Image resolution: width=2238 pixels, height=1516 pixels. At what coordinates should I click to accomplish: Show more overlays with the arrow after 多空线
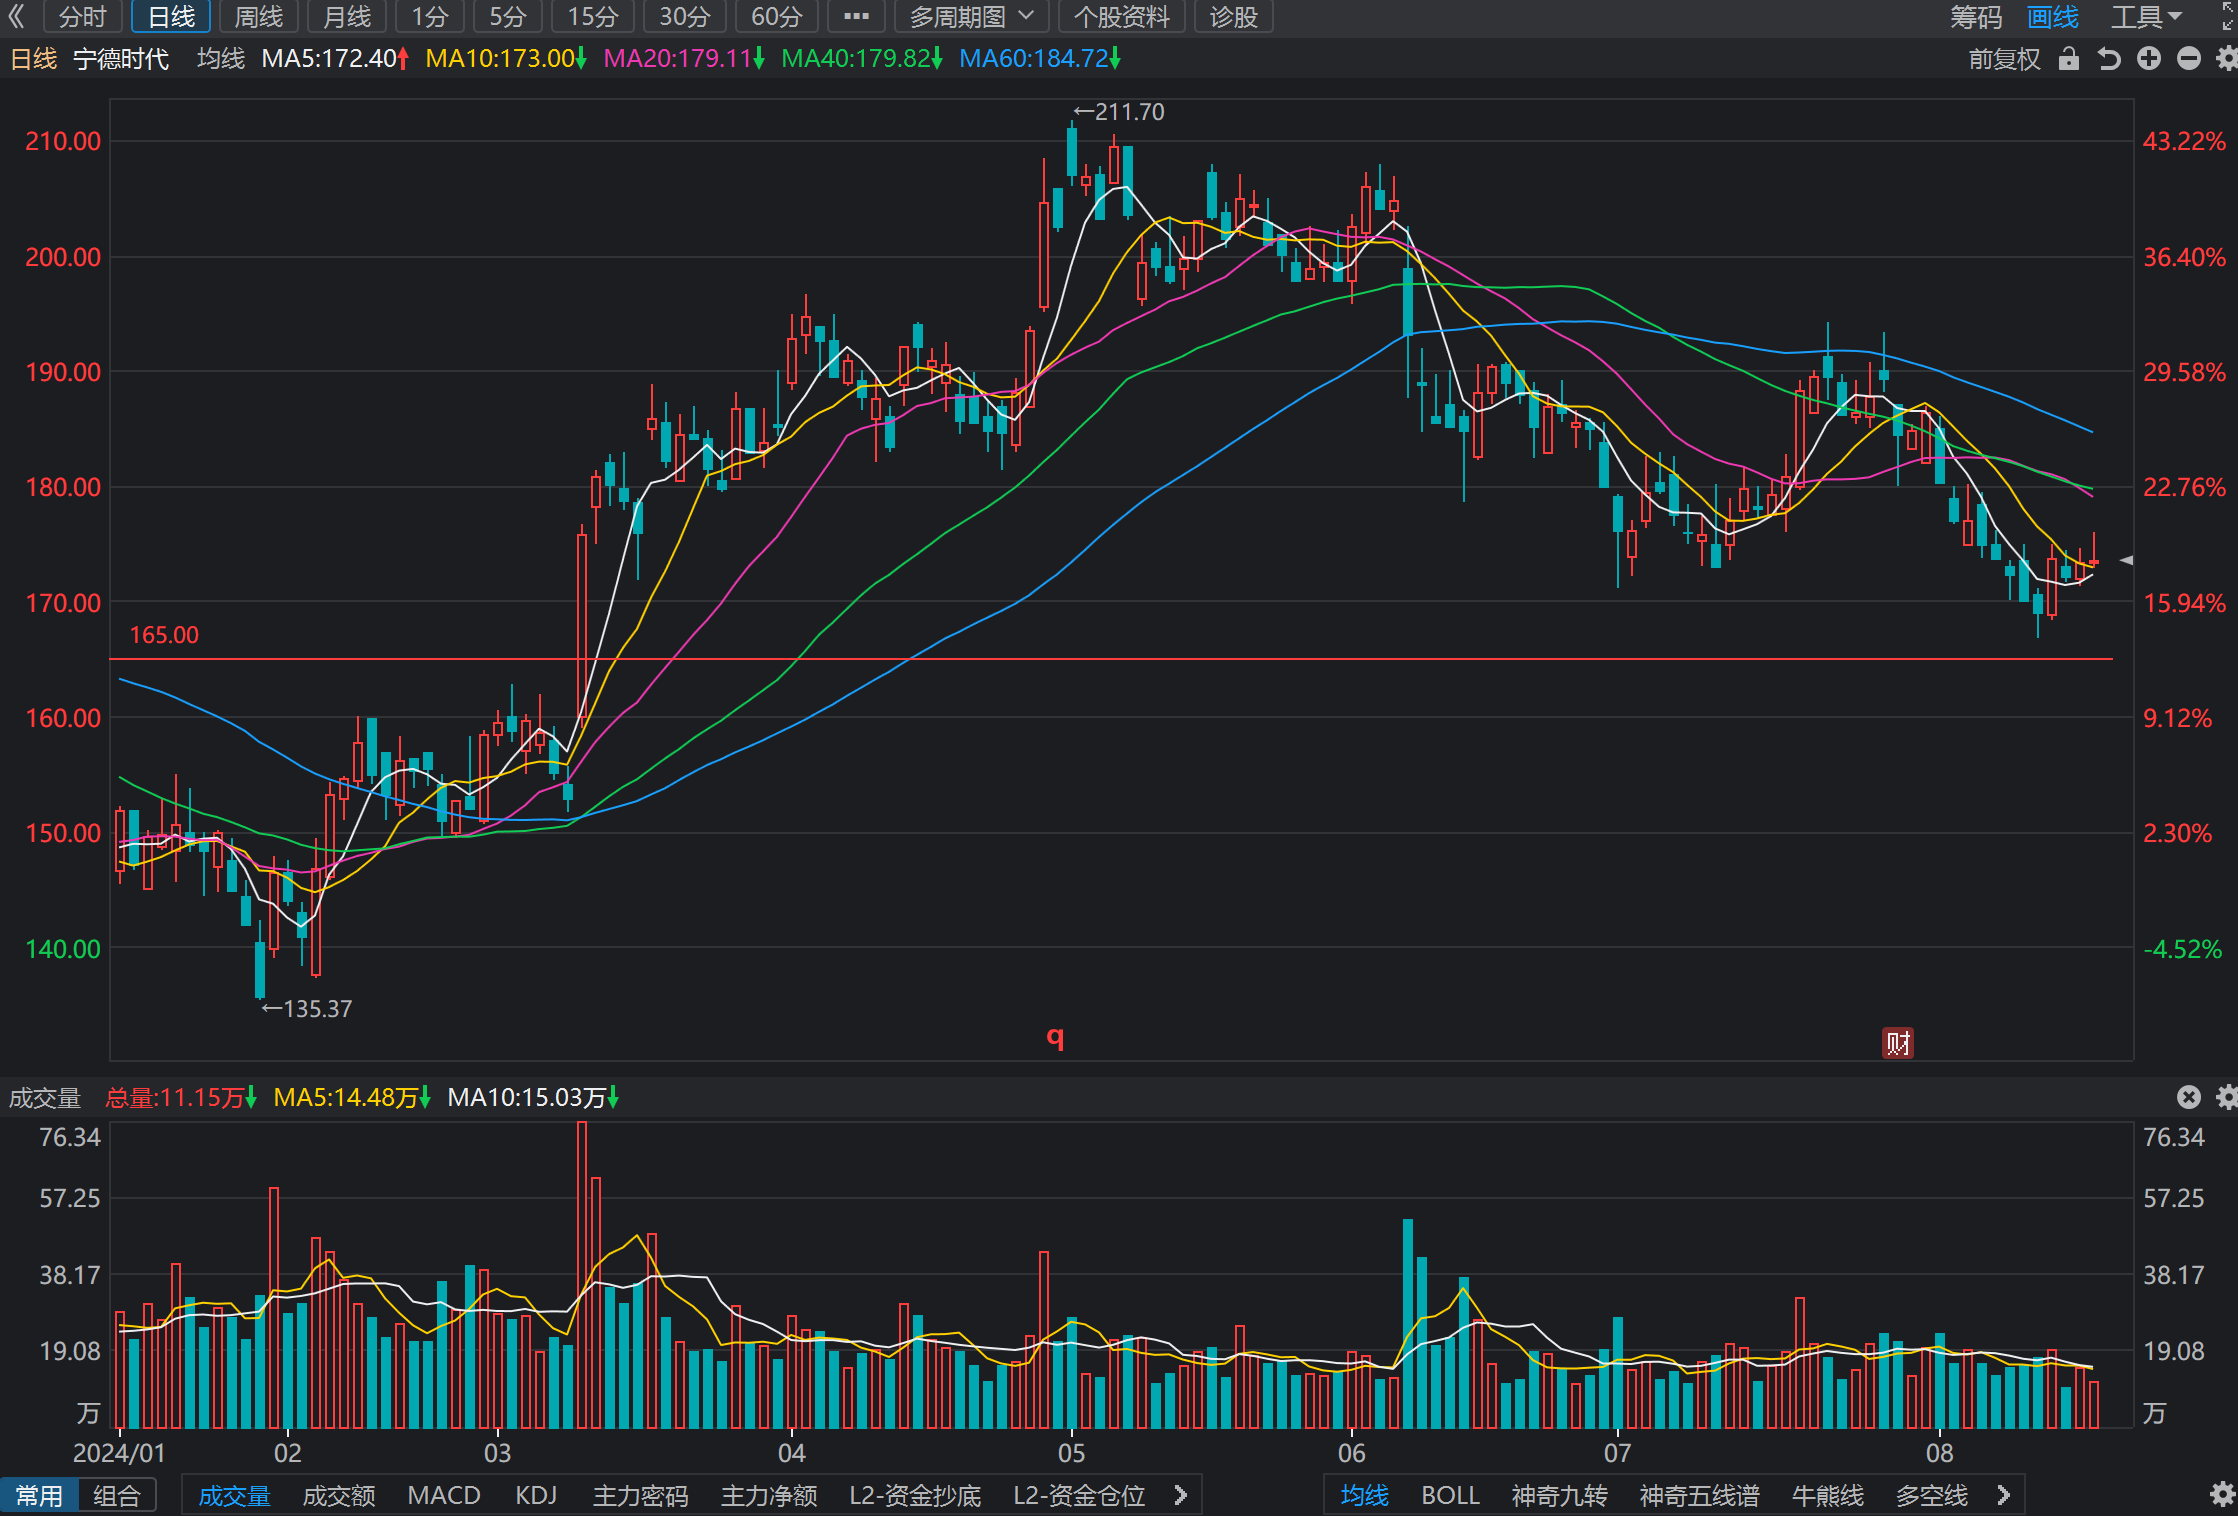pos(2003,1495)
